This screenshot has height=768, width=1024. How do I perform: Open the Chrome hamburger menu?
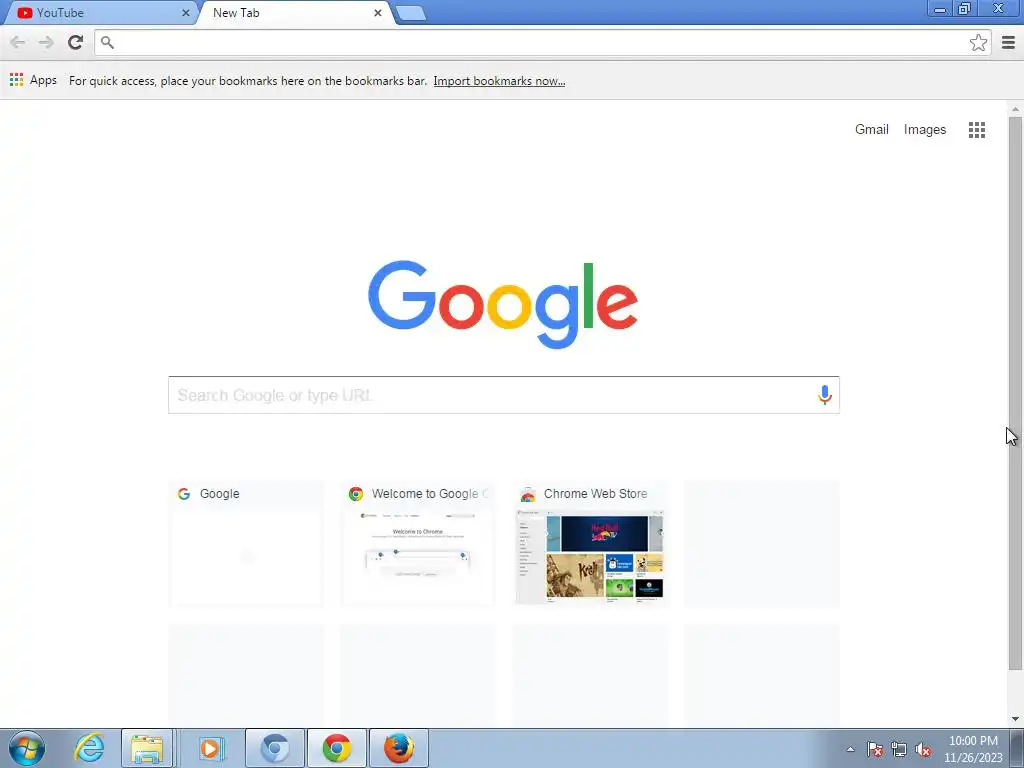pyautogui.click(x=1008, y=42)
